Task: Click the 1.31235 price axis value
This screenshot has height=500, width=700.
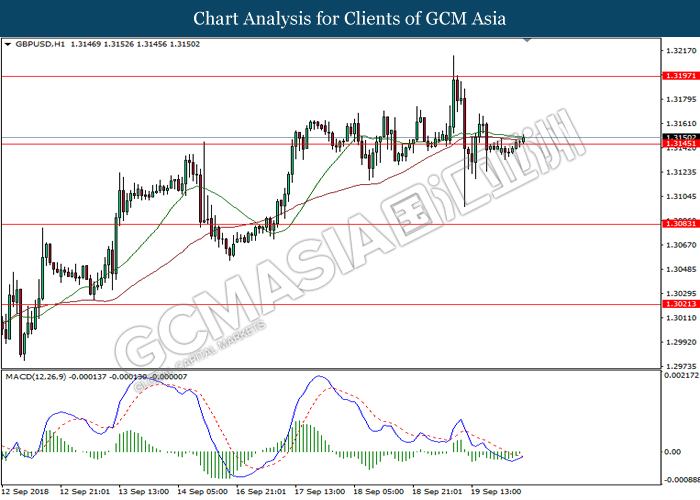Action: 681,172
